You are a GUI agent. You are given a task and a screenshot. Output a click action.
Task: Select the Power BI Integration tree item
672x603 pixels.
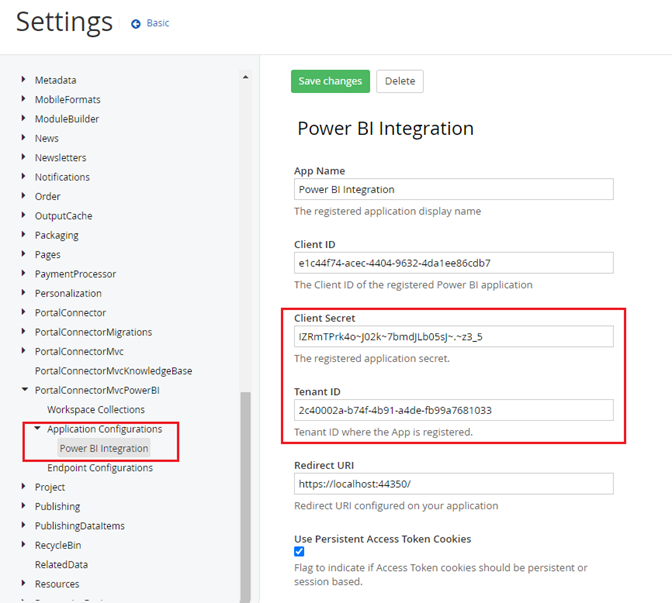click(104, 448)
